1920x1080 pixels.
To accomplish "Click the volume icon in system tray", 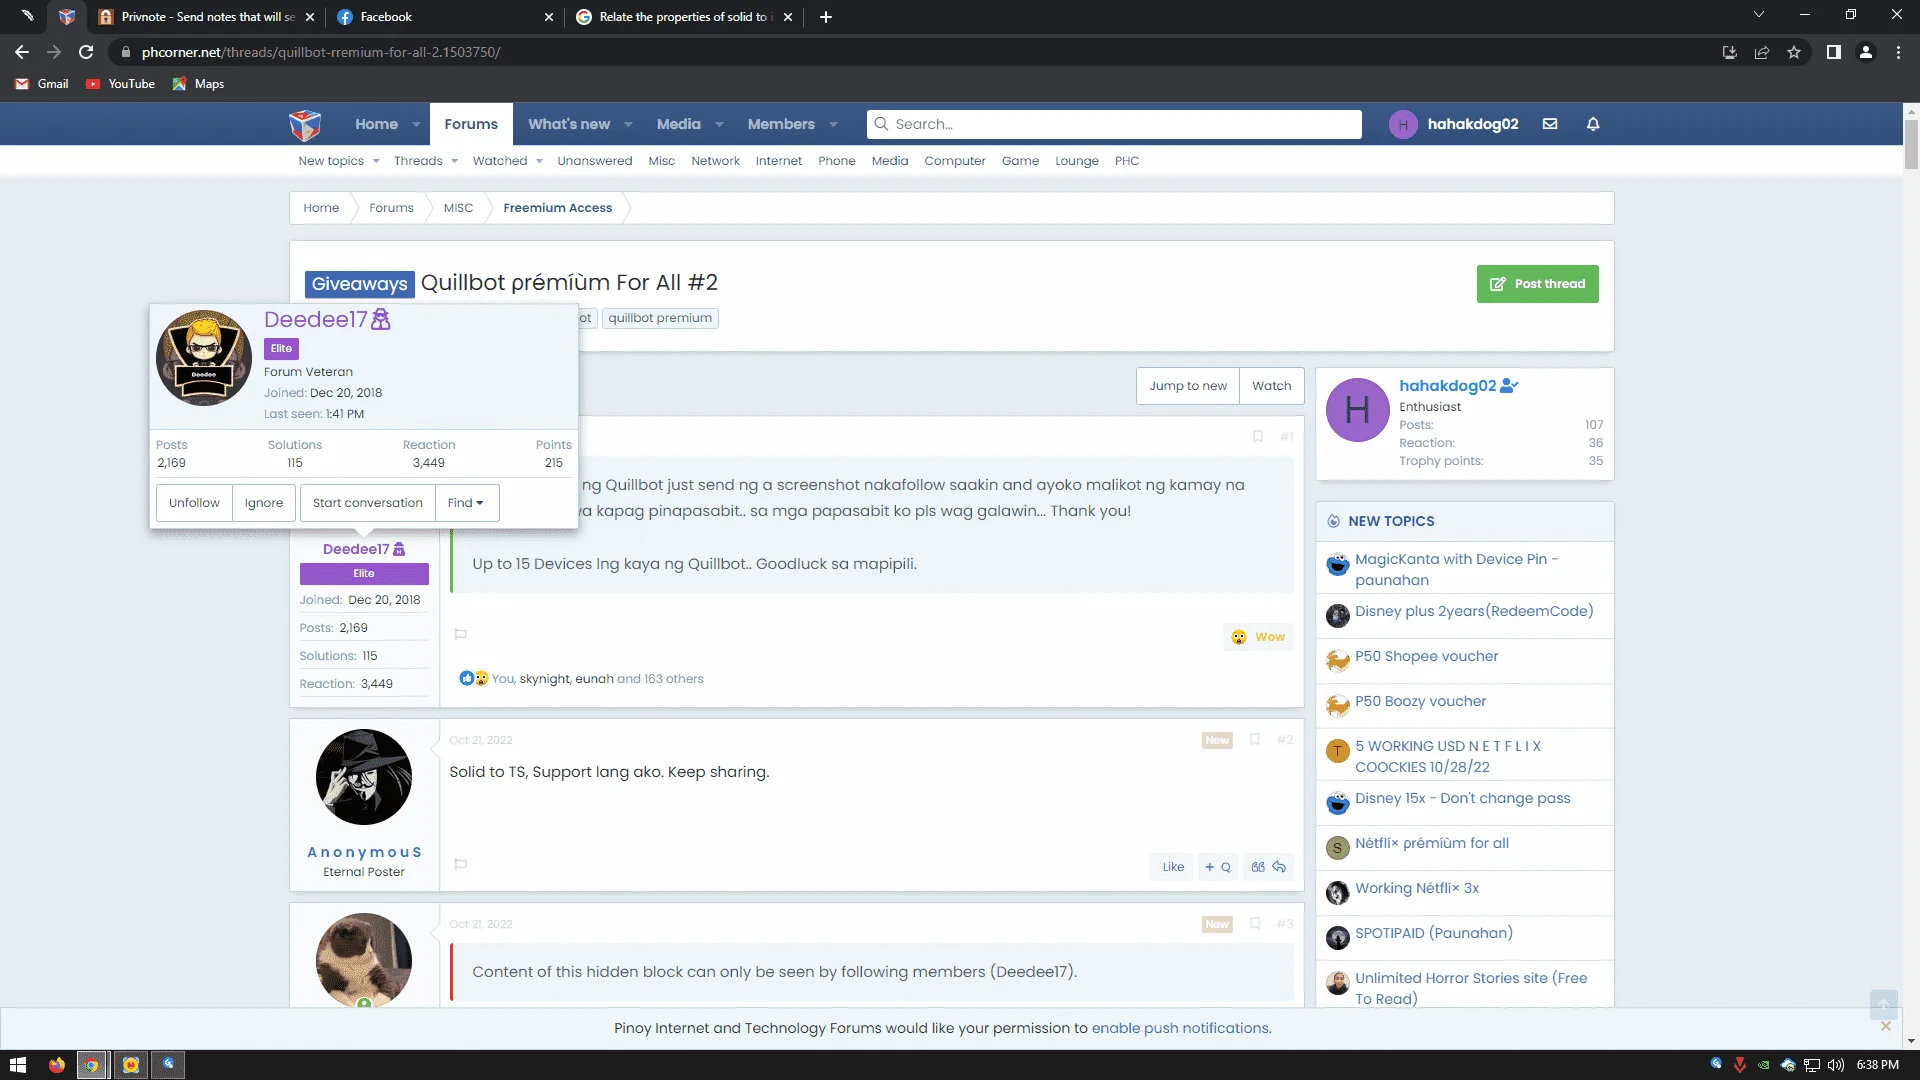I will click(x=1836, y=1065).
